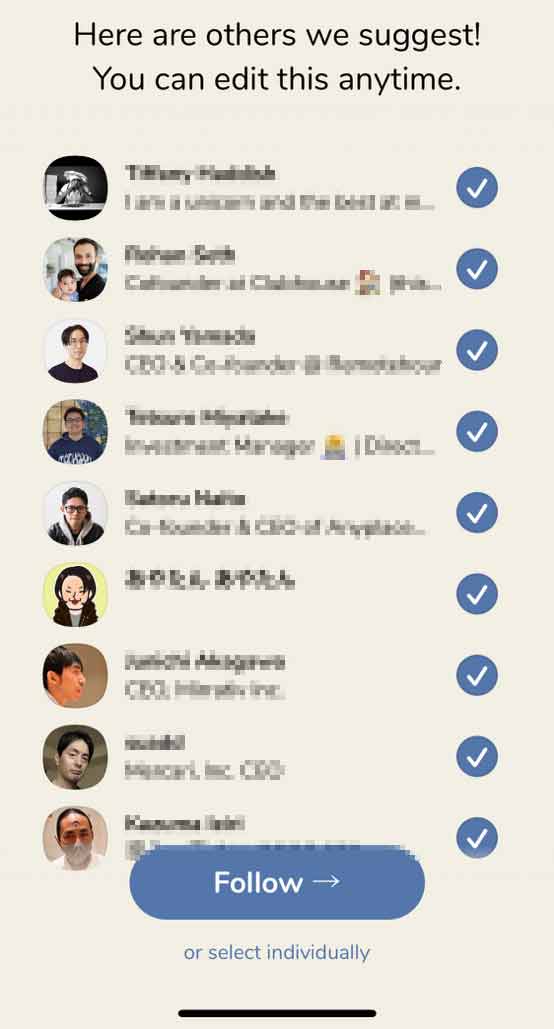554x1029 pixels.
Task: Uncheck the last visible row's checkmark
Action: coord(477,837)
